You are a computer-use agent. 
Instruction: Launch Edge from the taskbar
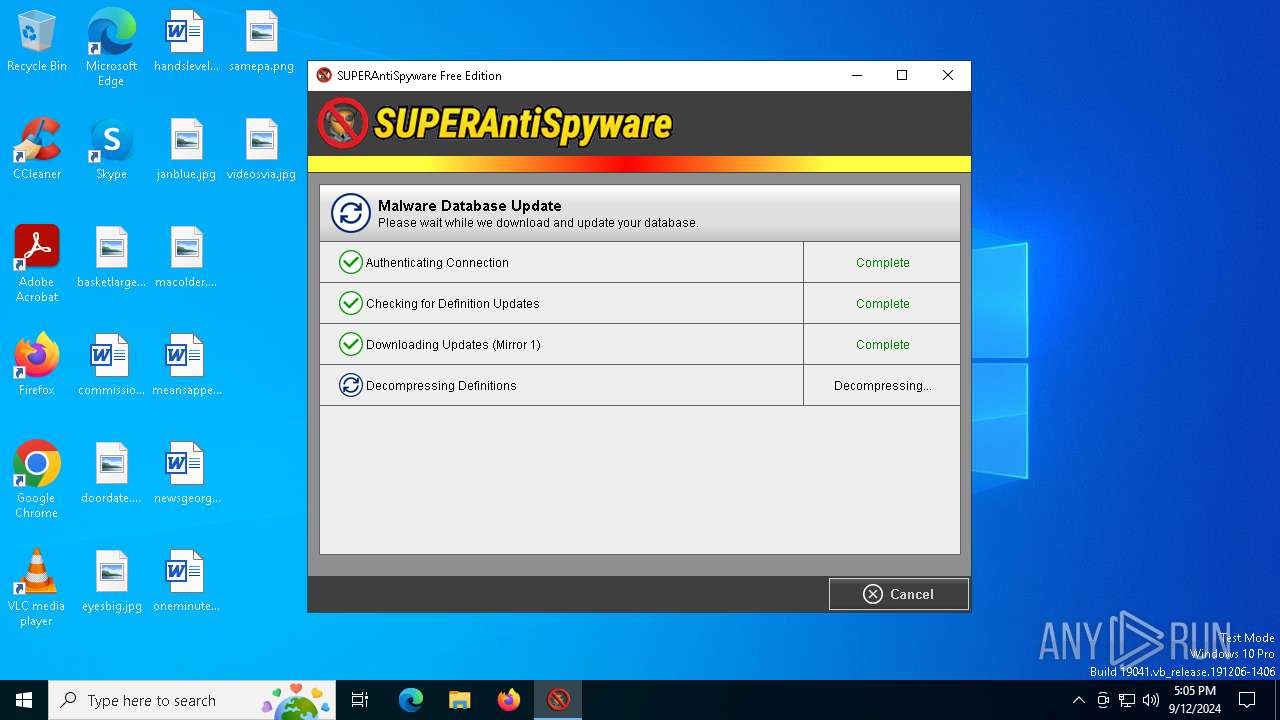[x=411, y=700]
